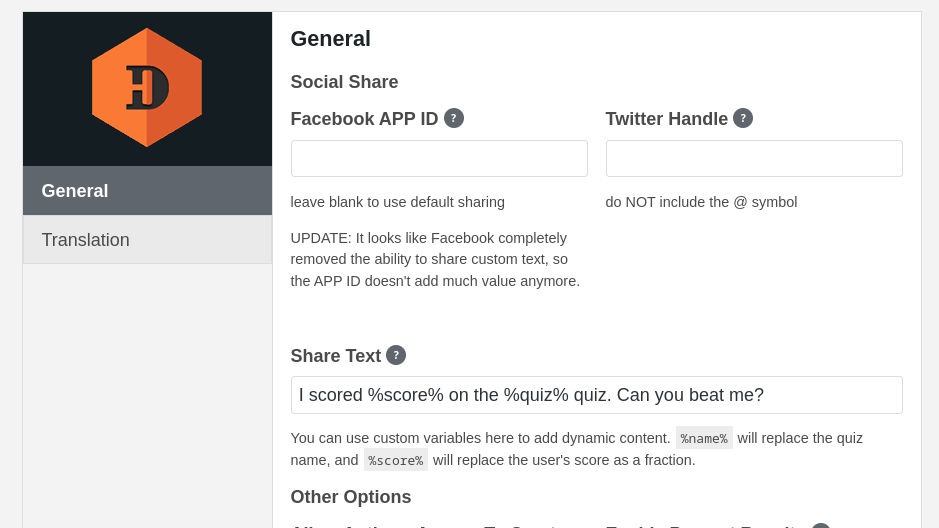
Task: Click the %name% variable code tag
Action: [x=704, y=438]
